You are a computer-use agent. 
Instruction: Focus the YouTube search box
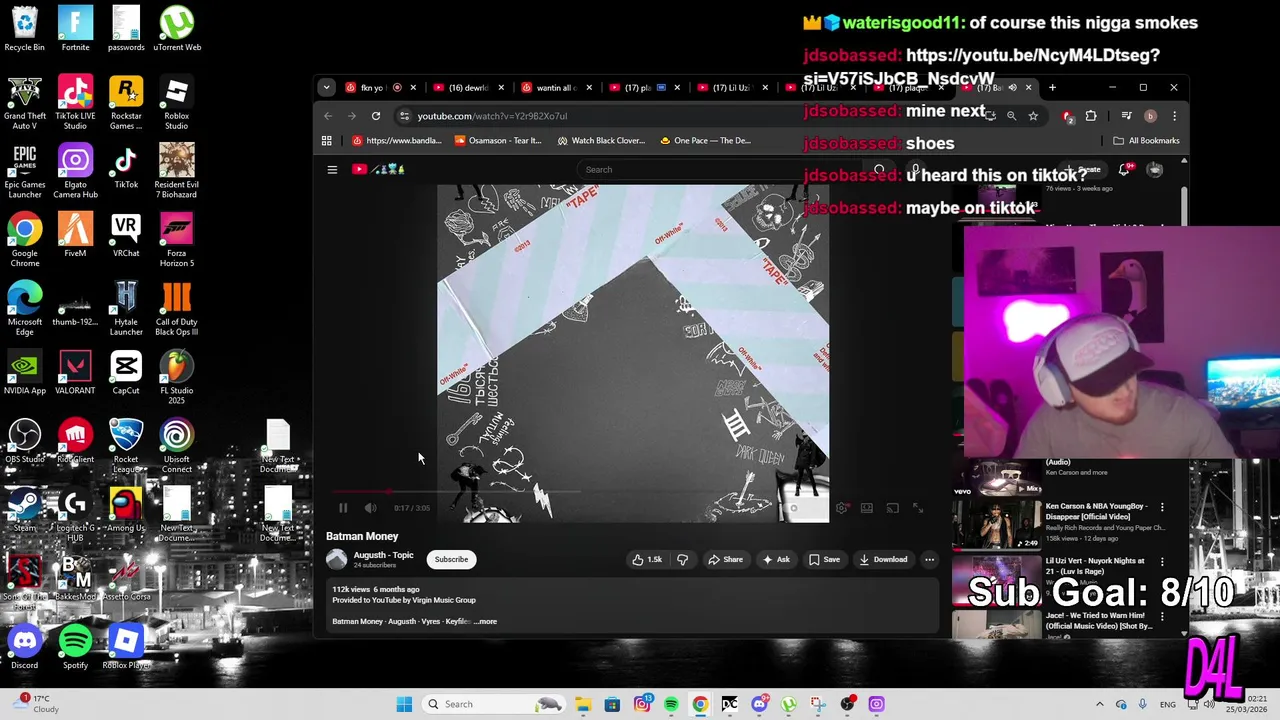(x=720, y=169)
